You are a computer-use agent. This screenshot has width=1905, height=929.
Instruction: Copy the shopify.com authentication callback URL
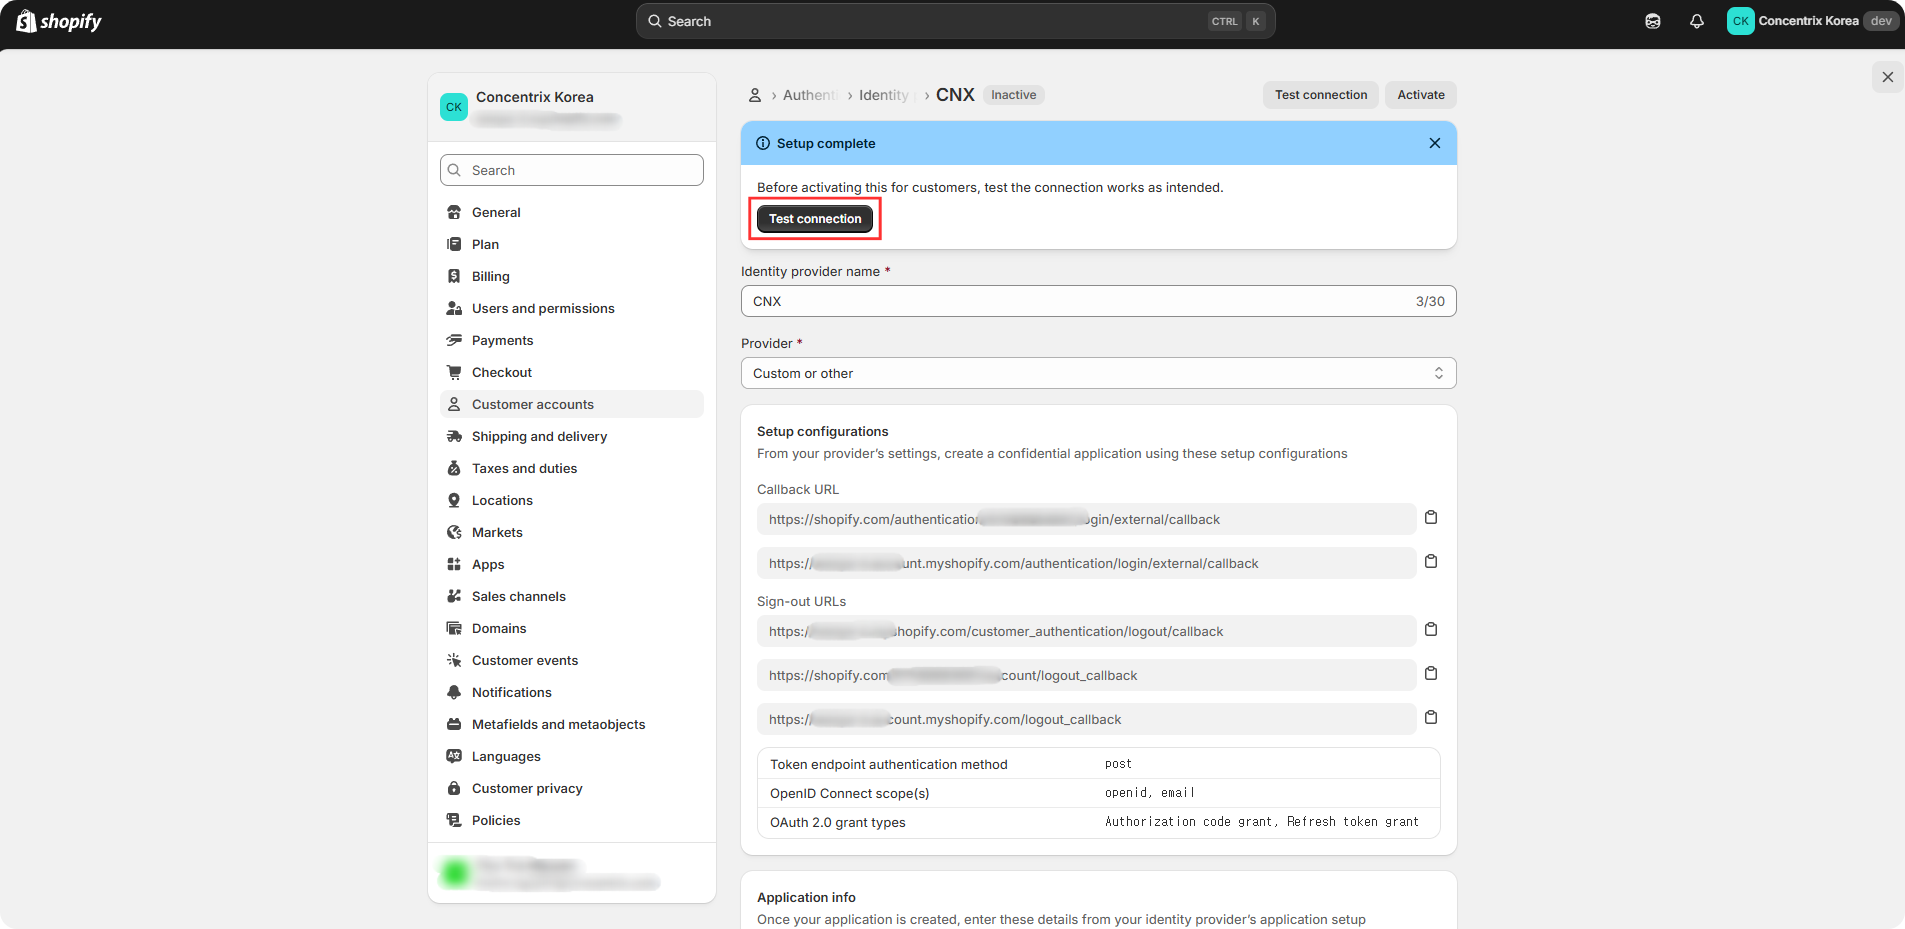1431,518
